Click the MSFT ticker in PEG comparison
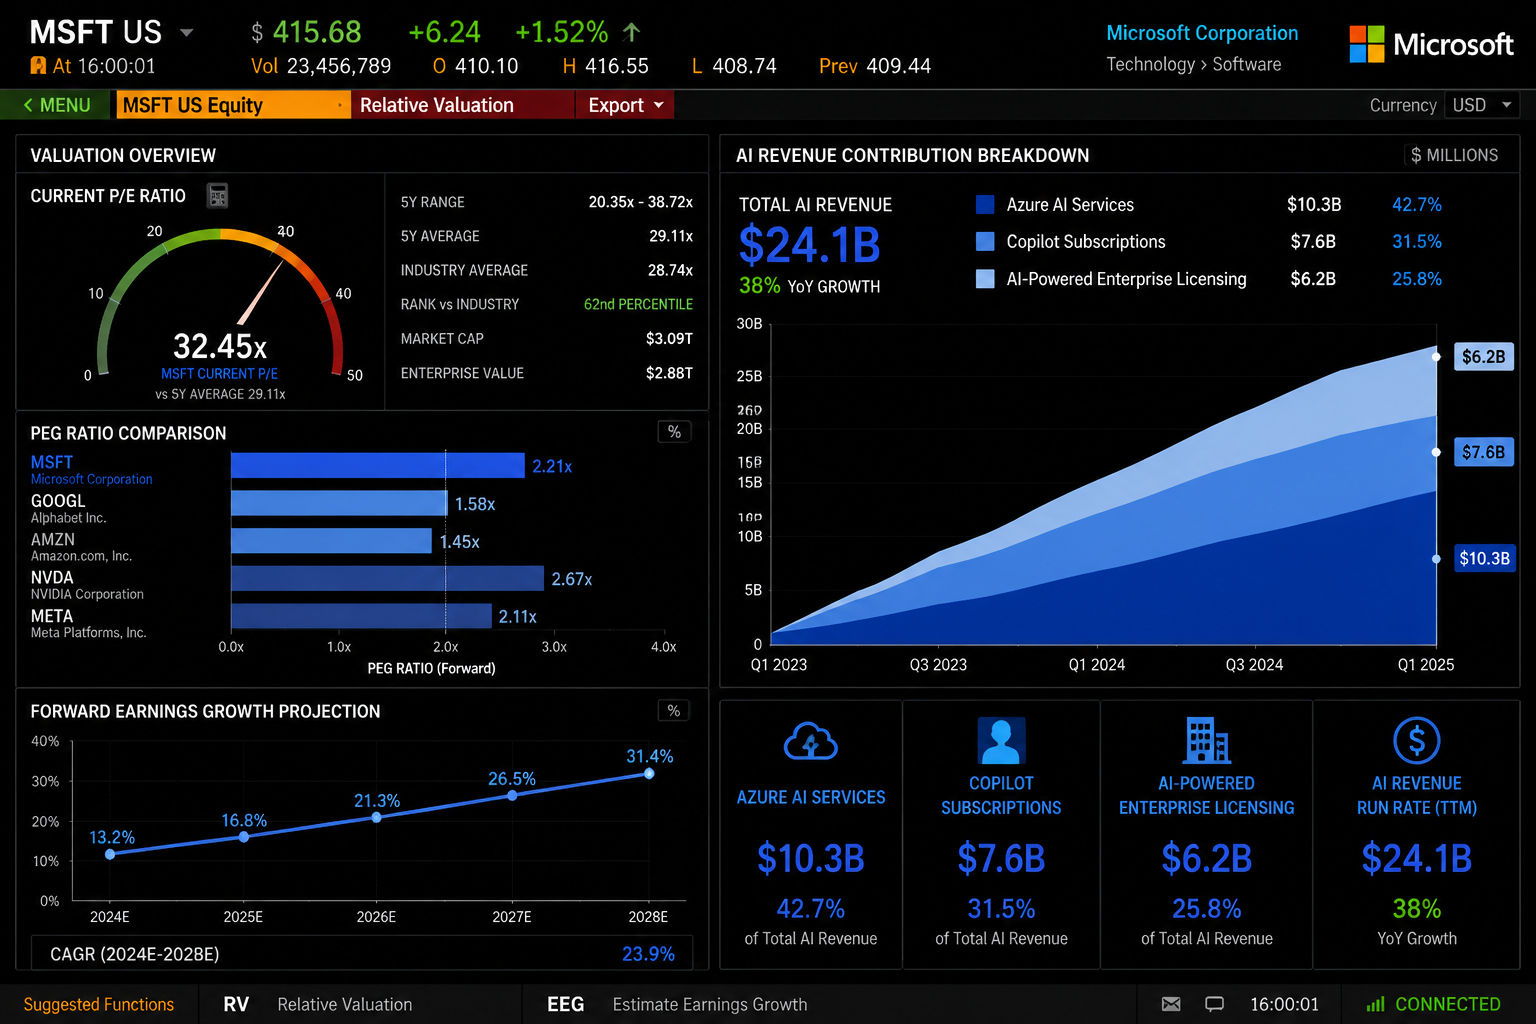 (52, 462)
